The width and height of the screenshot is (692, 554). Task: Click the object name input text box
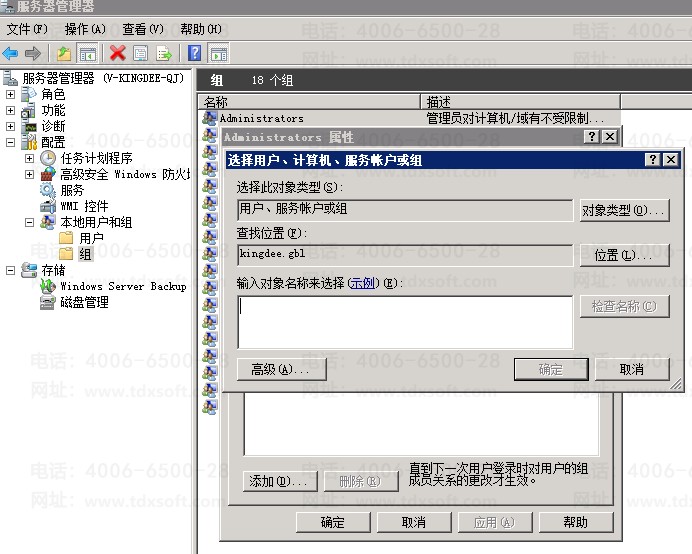(405, 321)
